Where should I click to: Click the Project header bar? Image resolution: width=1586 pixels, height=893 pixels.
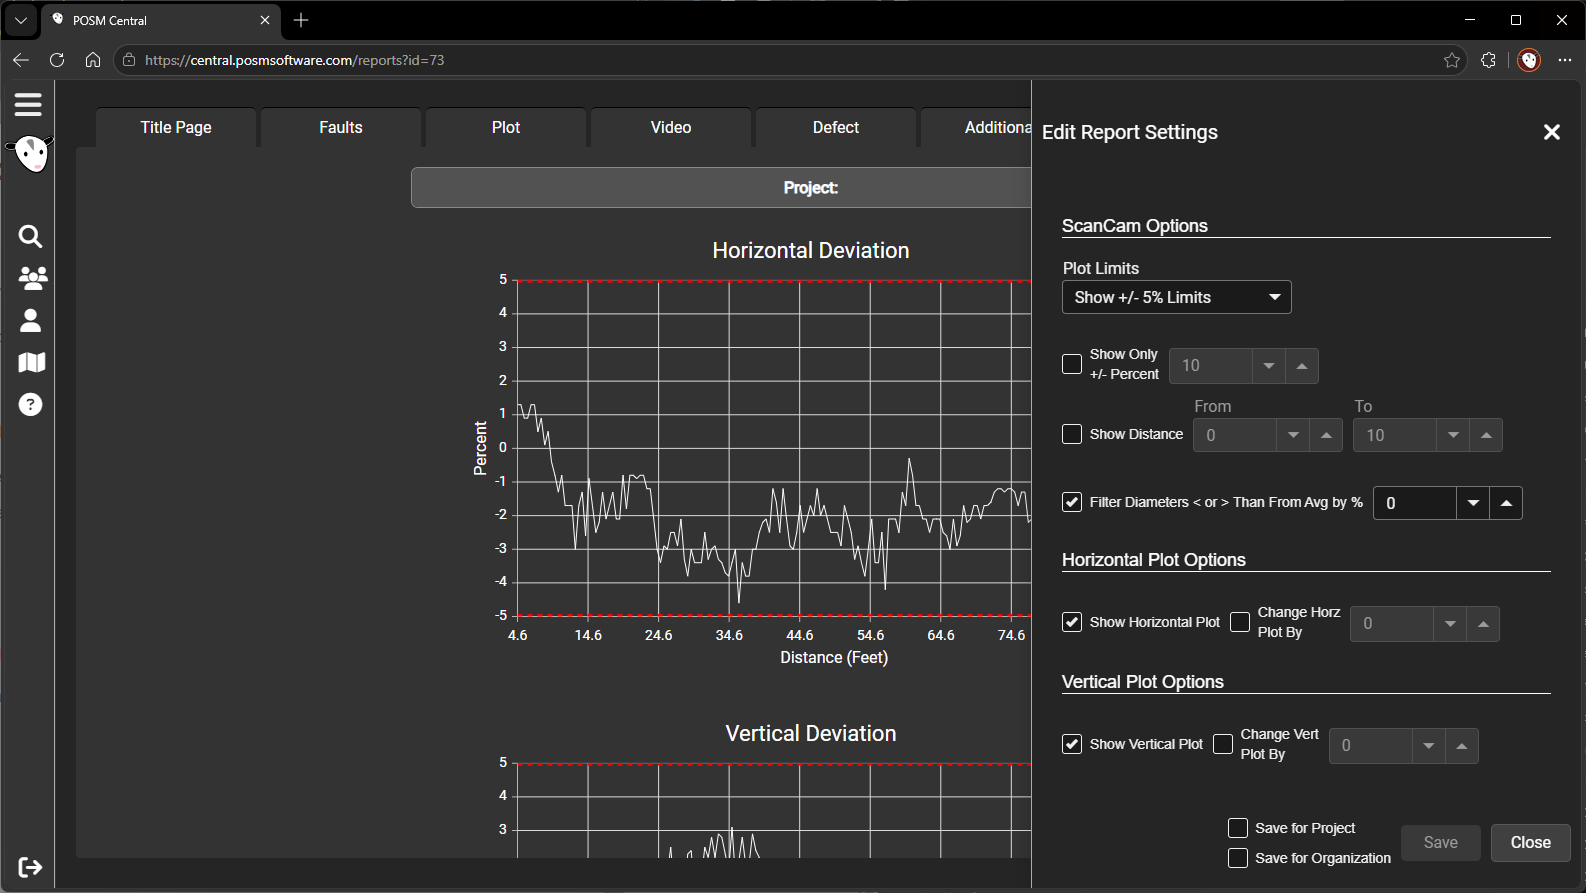point(721,188)
